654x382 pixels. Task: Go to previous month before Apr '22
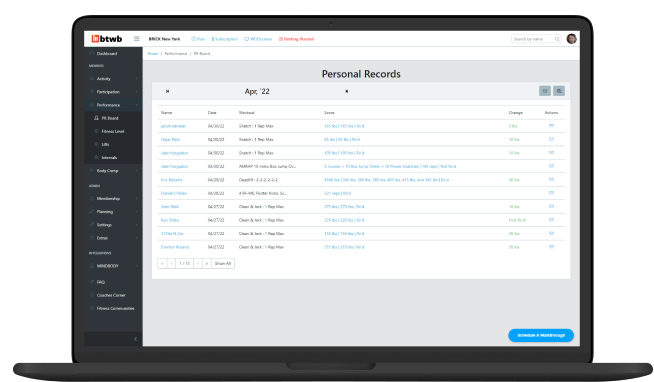167,91
